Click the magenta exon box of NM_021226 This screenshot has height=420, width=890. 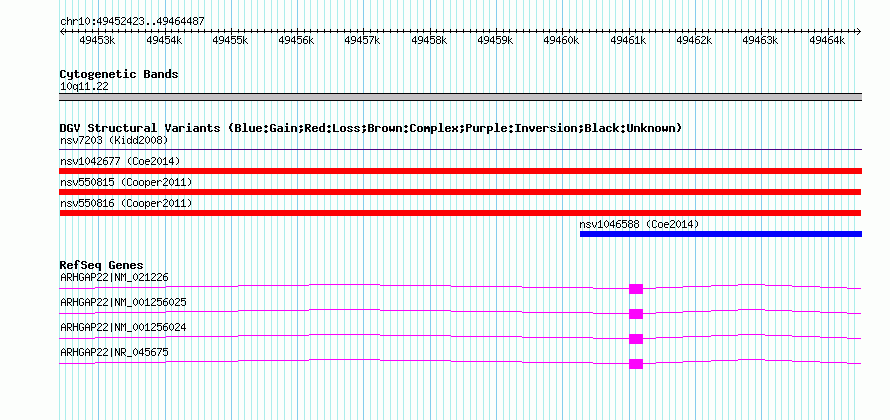click(636, 289)
